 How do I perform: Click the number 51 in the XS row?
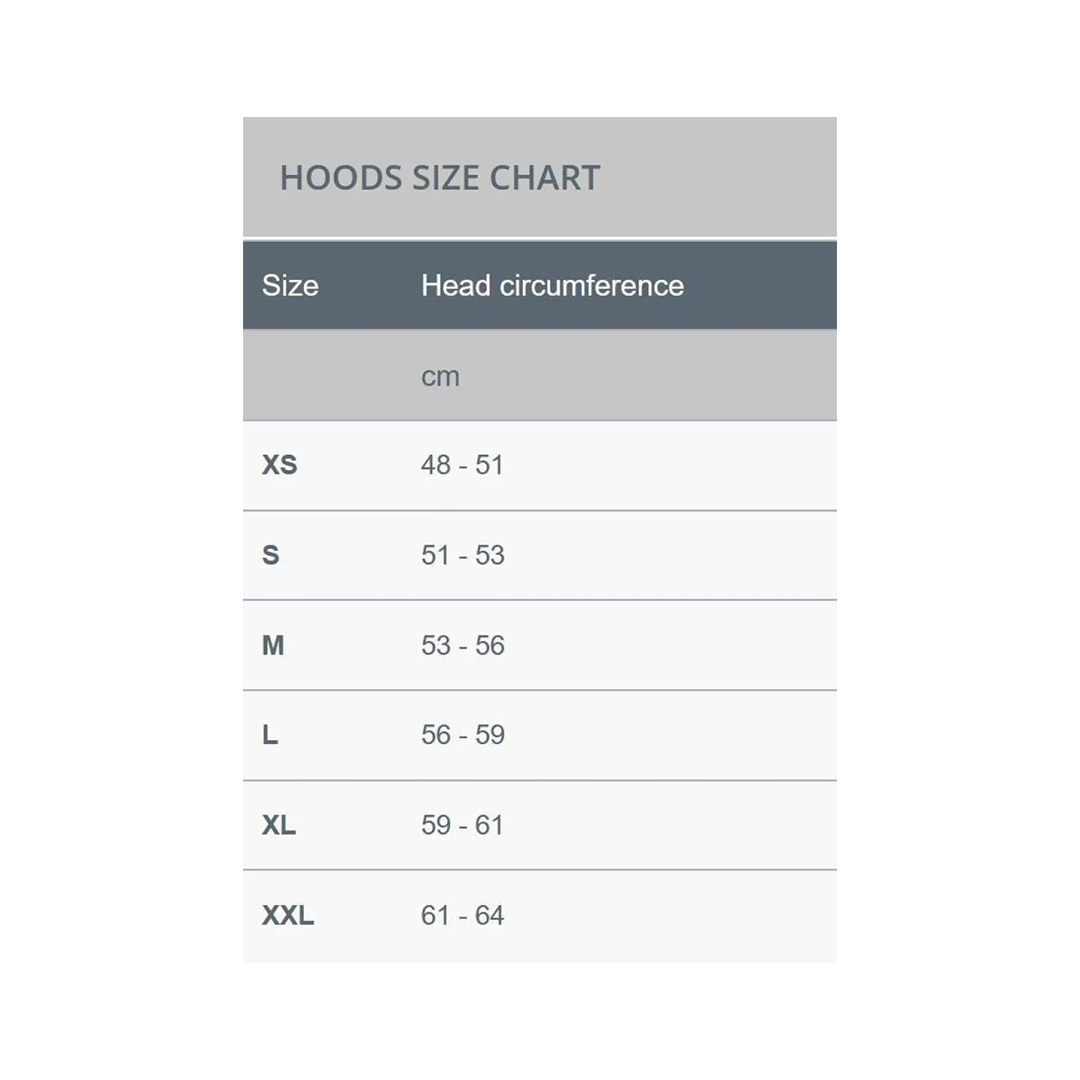489,466
